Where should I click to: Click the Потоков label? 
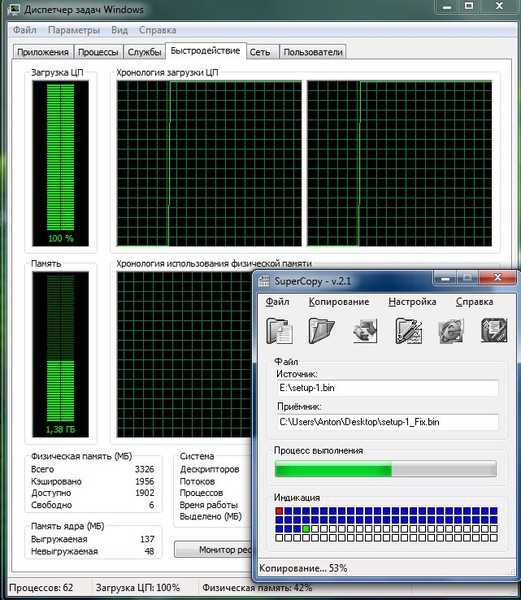tap(197, 481)
